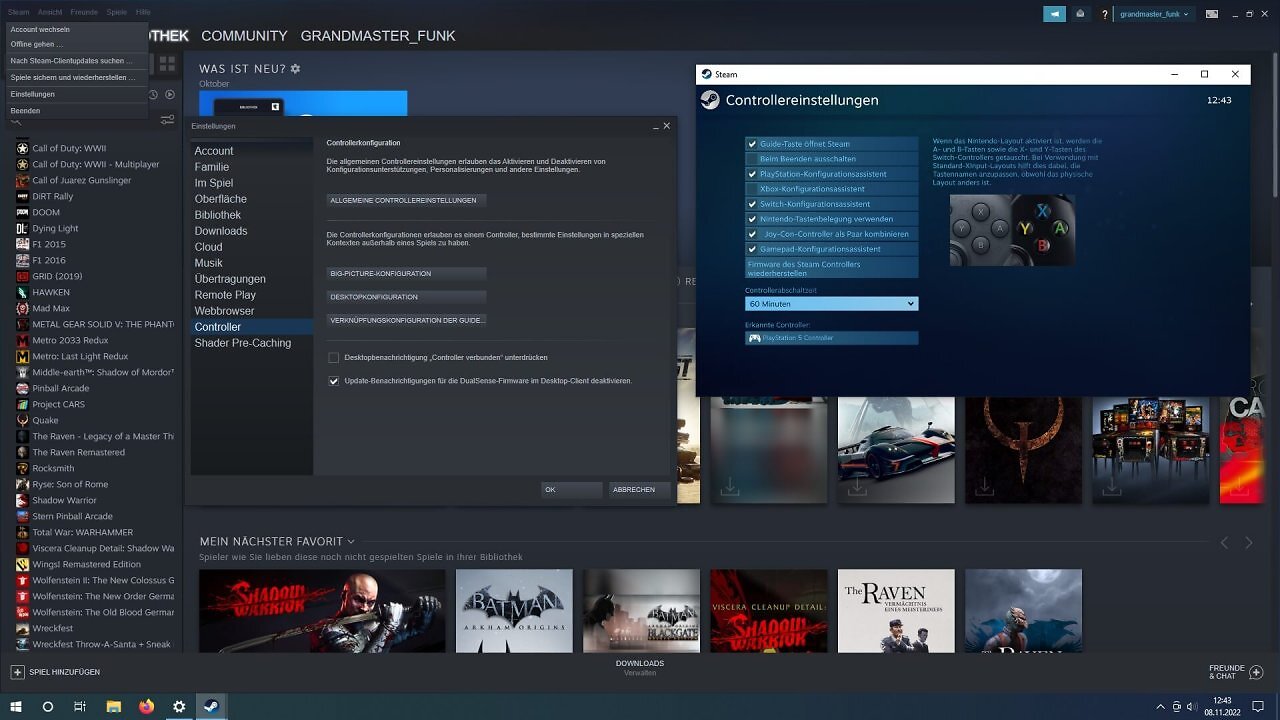Click Abbrechen in settings dialog
Image resolution: width=1280 pixels, height=720 pixels.
tap(639, 489)
